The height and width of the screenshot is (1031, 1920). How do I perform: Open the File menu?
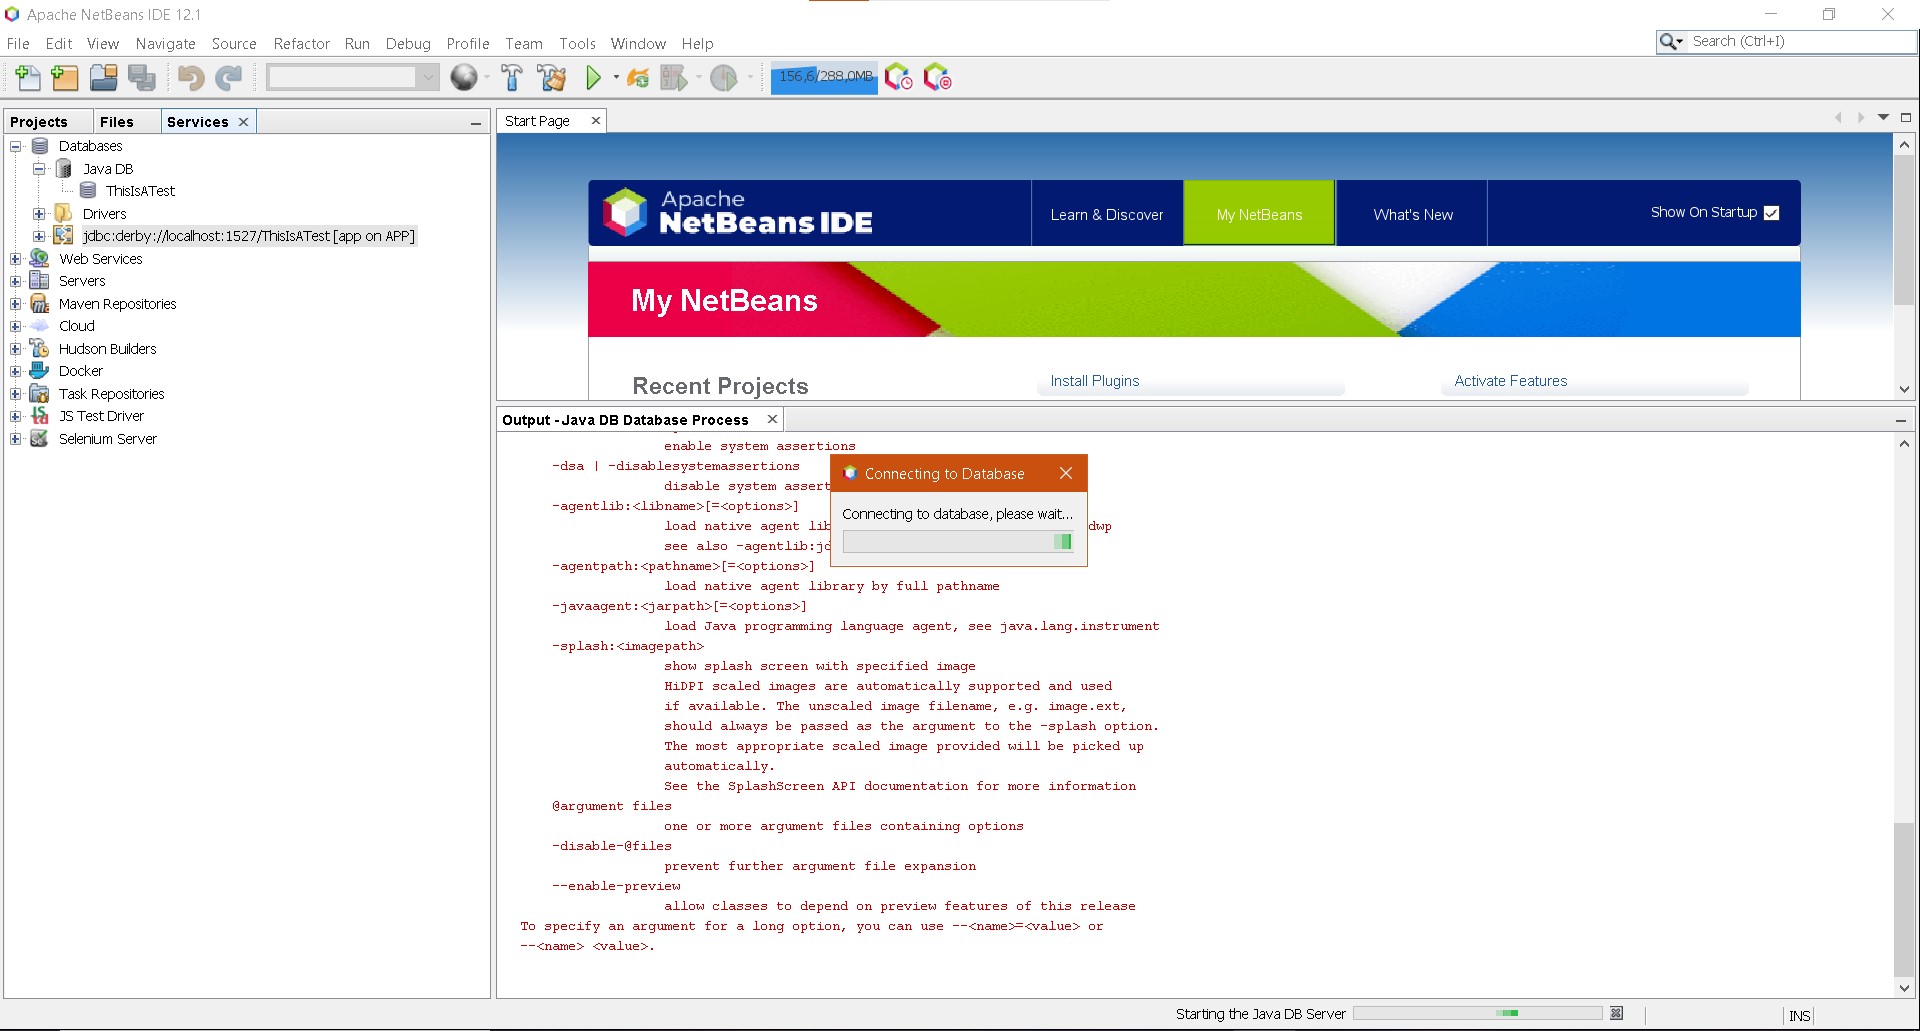[x=18, y=44]
